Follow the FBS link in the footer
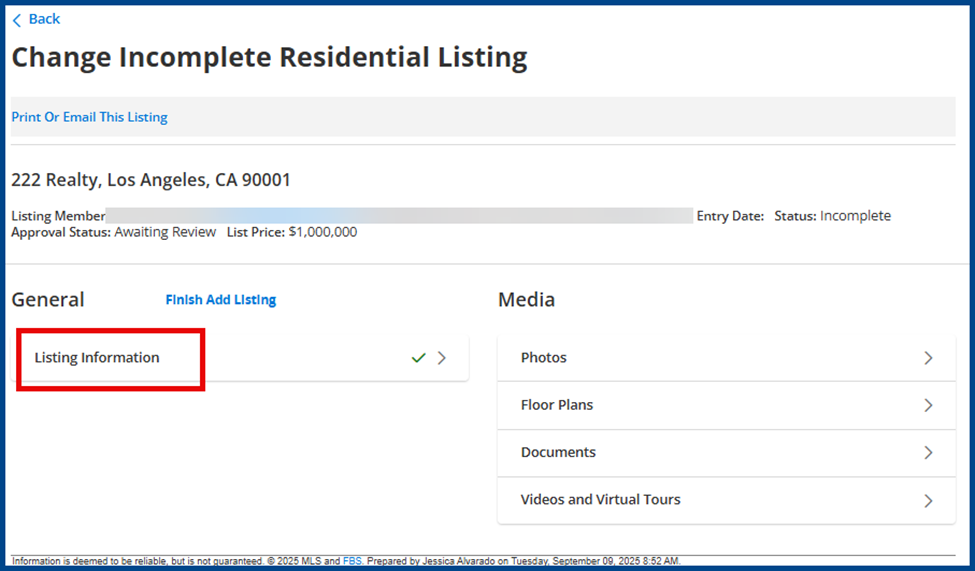This screenshot has height=571, width=975. click(352, 562)
